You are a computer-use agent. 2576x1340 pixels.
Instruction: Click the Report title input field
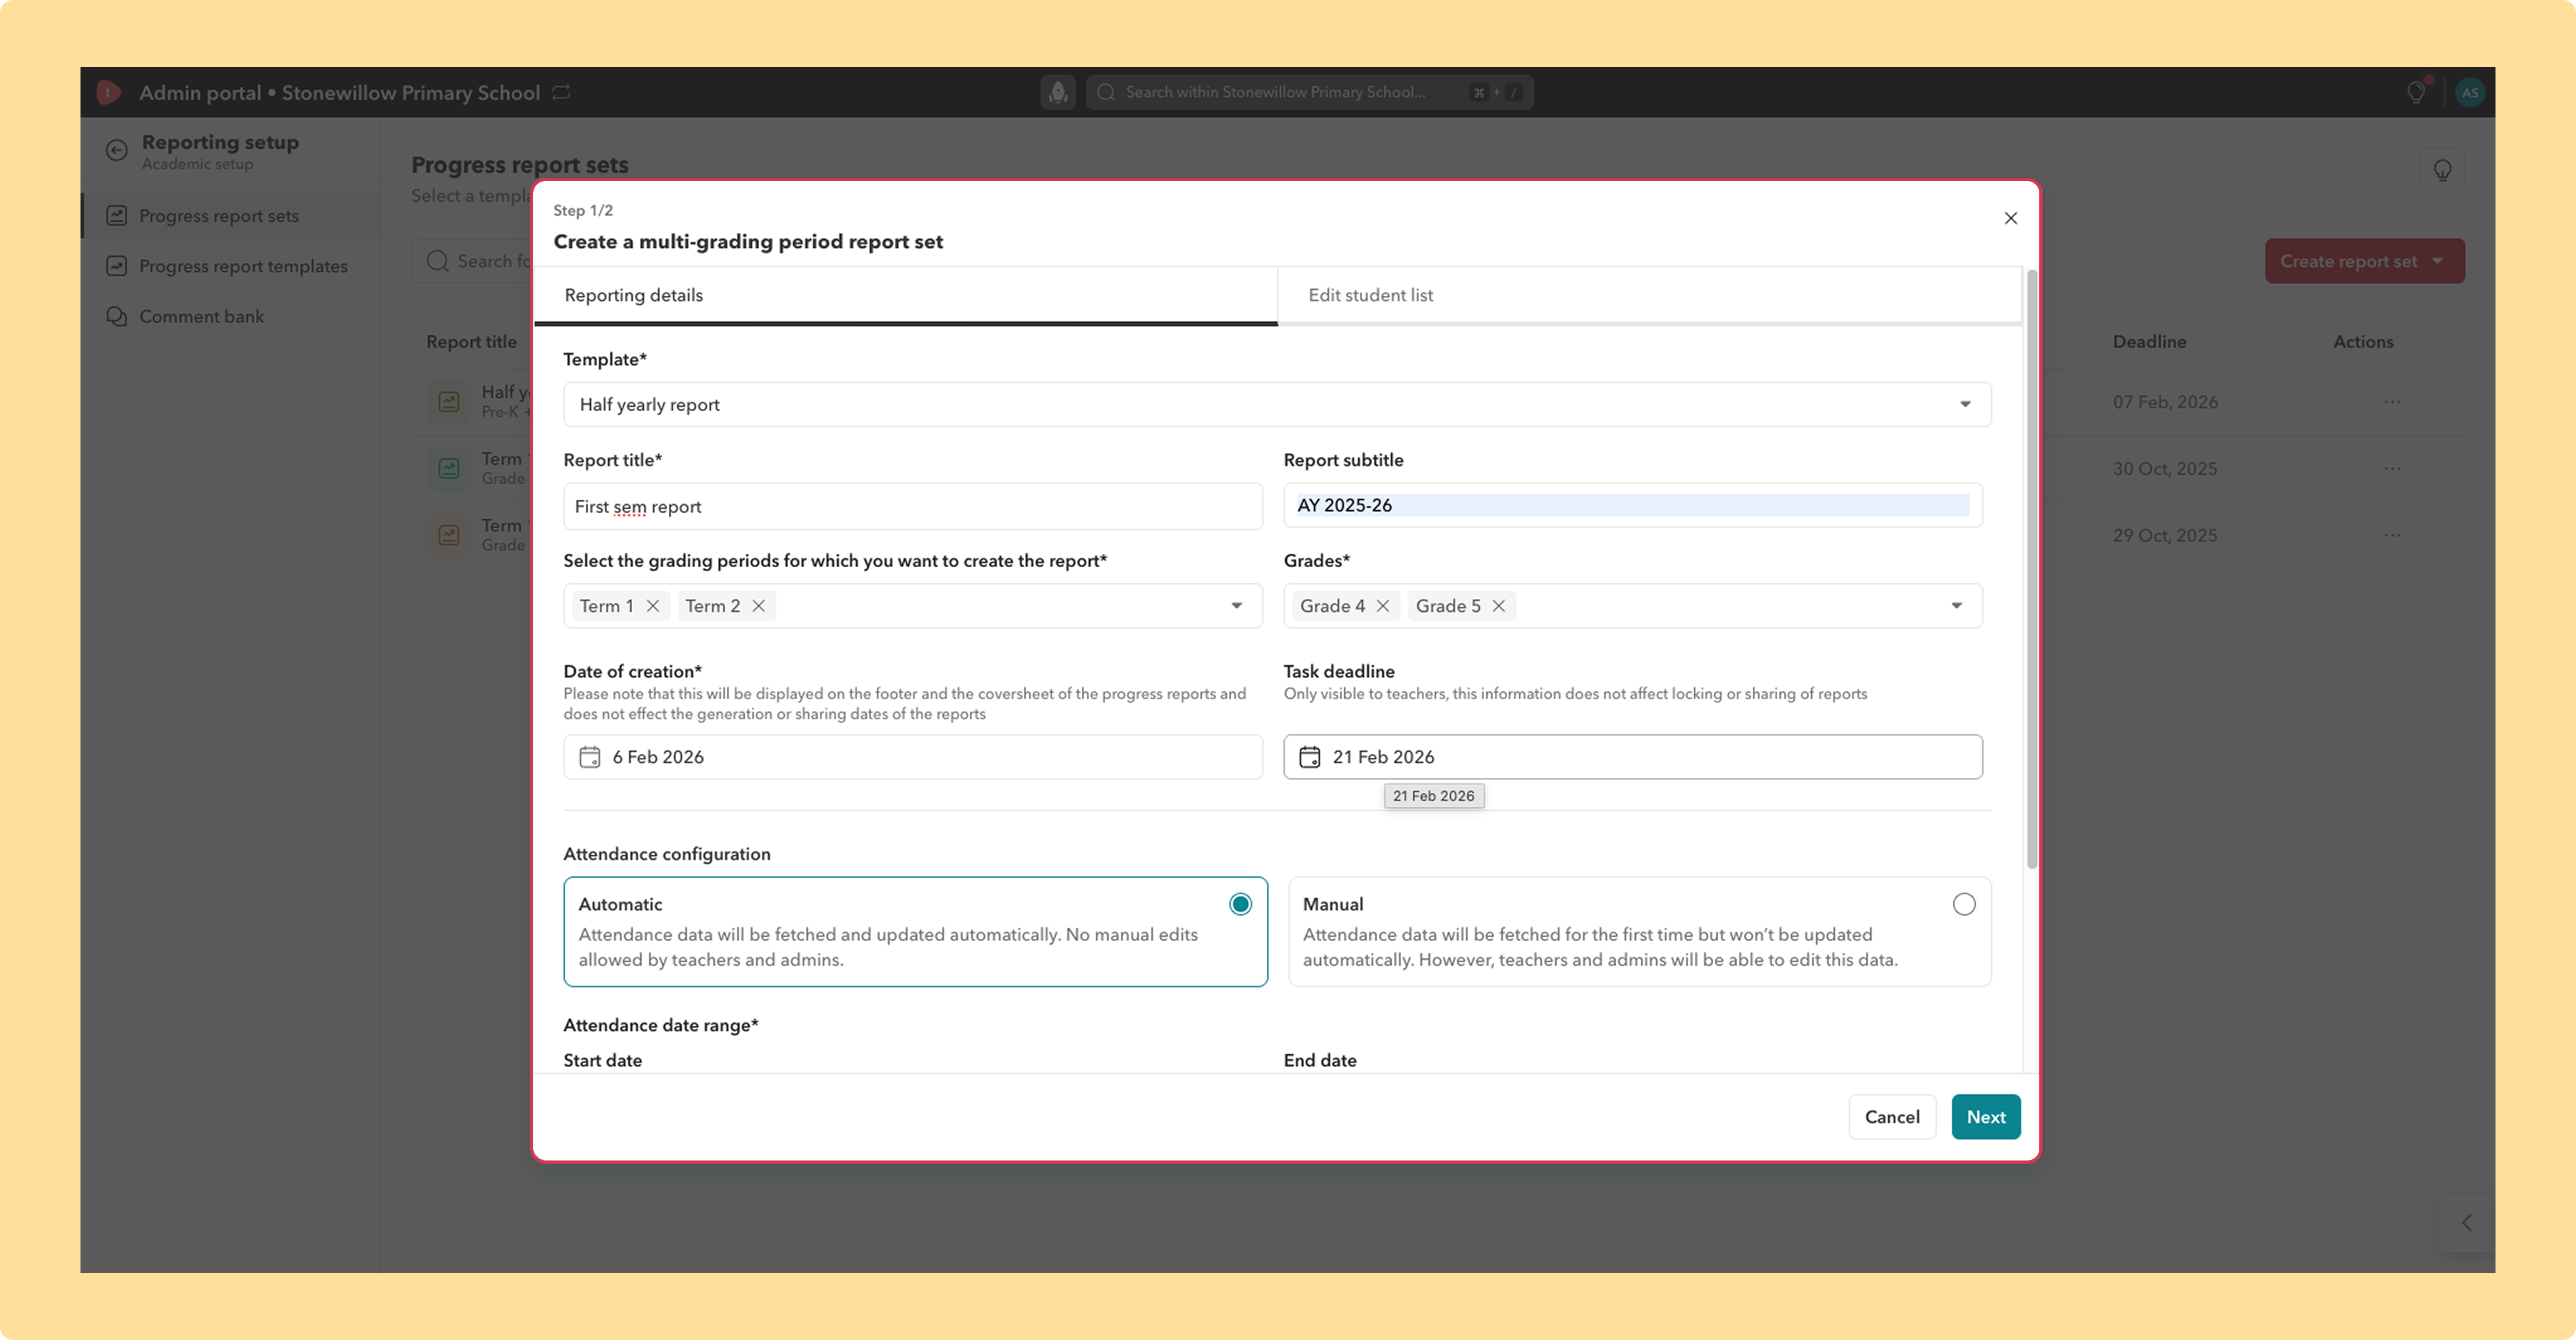(913, 506)
